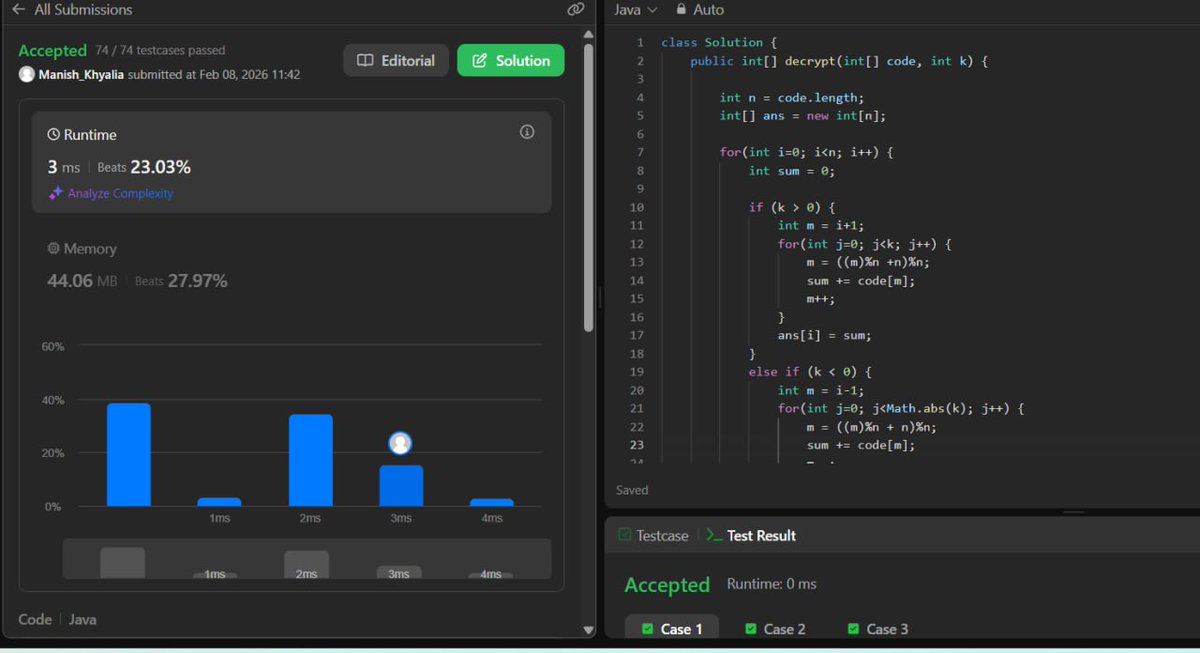Click the green check icon on Case 1
Image resolution: width=1200 pixels, height=653 pixels.
[647, 629]
